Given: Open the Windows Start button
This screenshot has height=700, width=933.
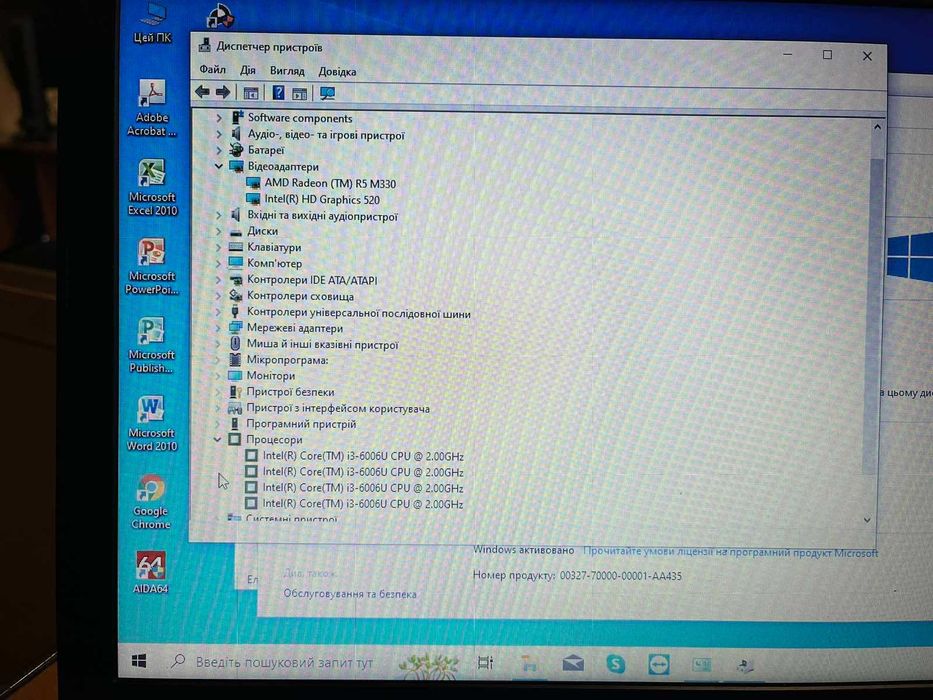Looking at the screenshot, I should pyautogui.click(x=139, y=661).
